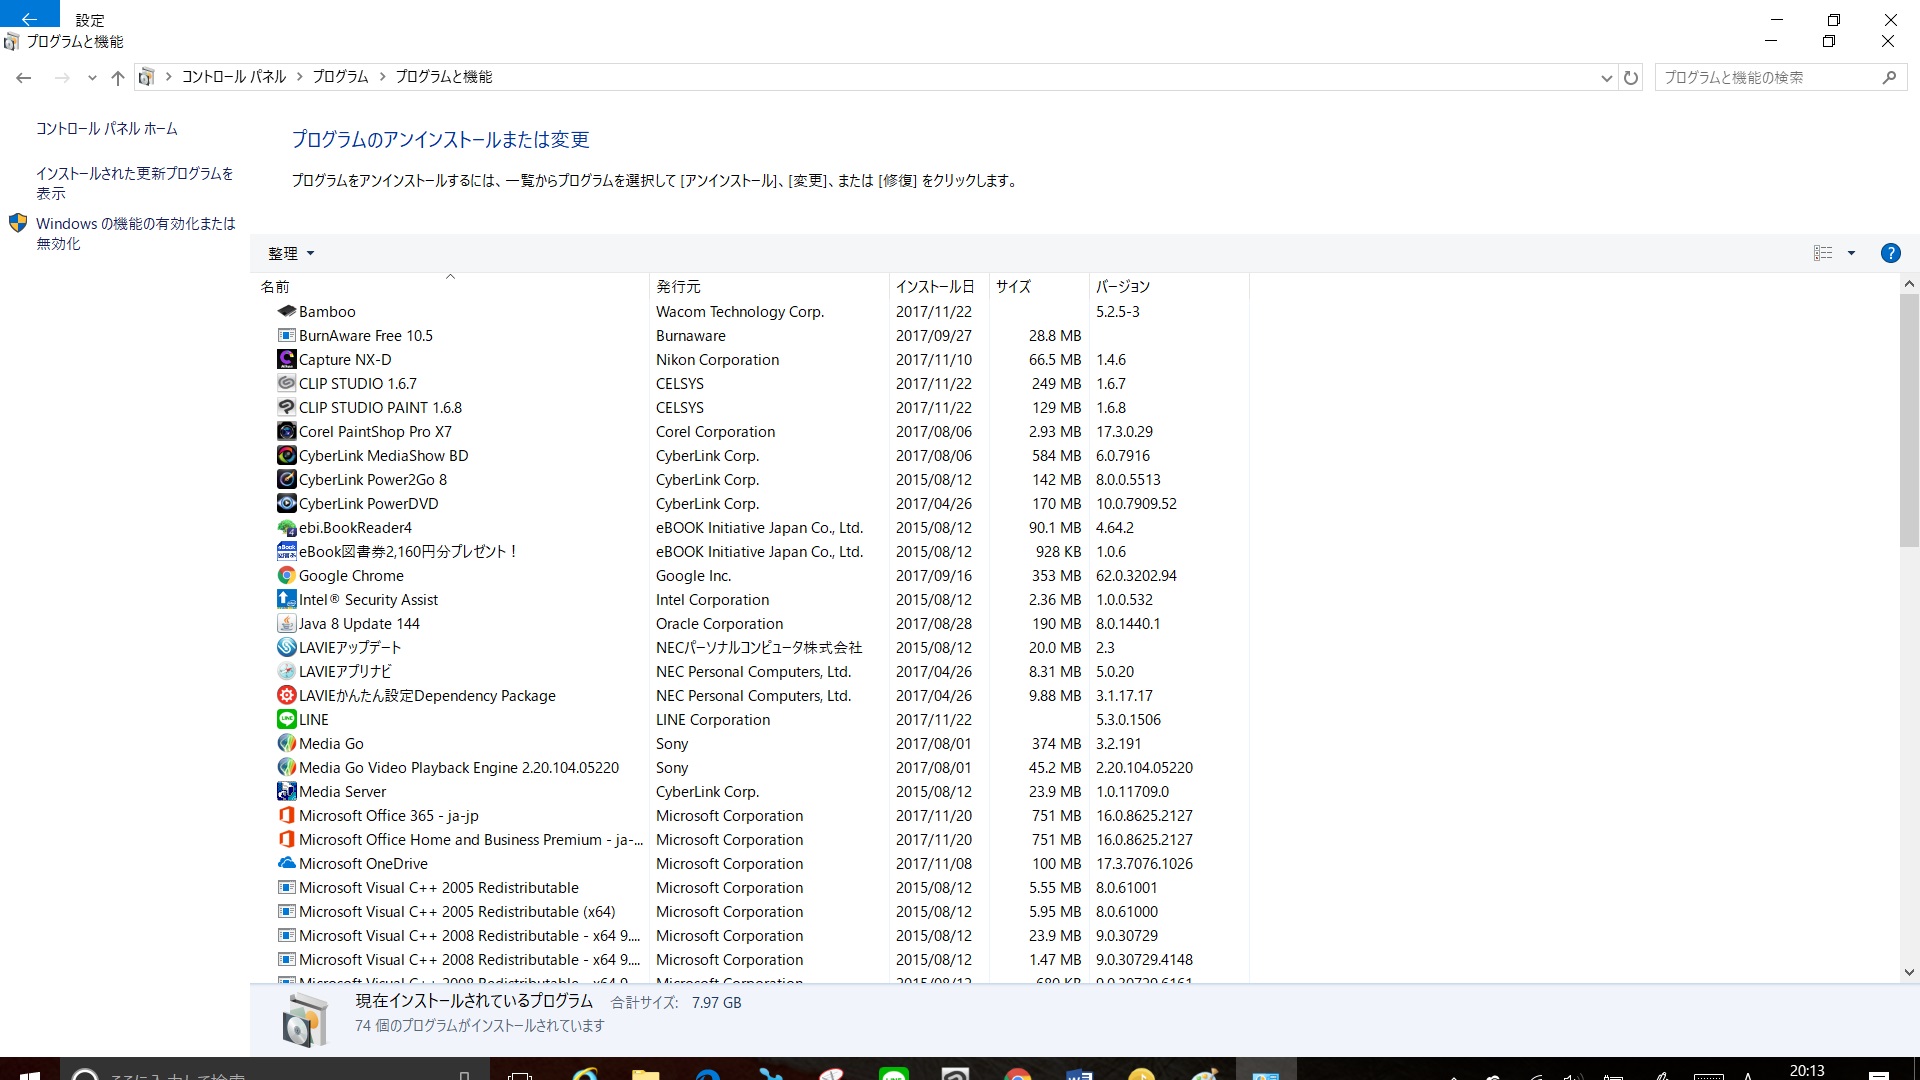The height and width of the screenshot is (1080, 1920).
Task: Click the refresh icon in the address bar
Action: [1631, 77]
